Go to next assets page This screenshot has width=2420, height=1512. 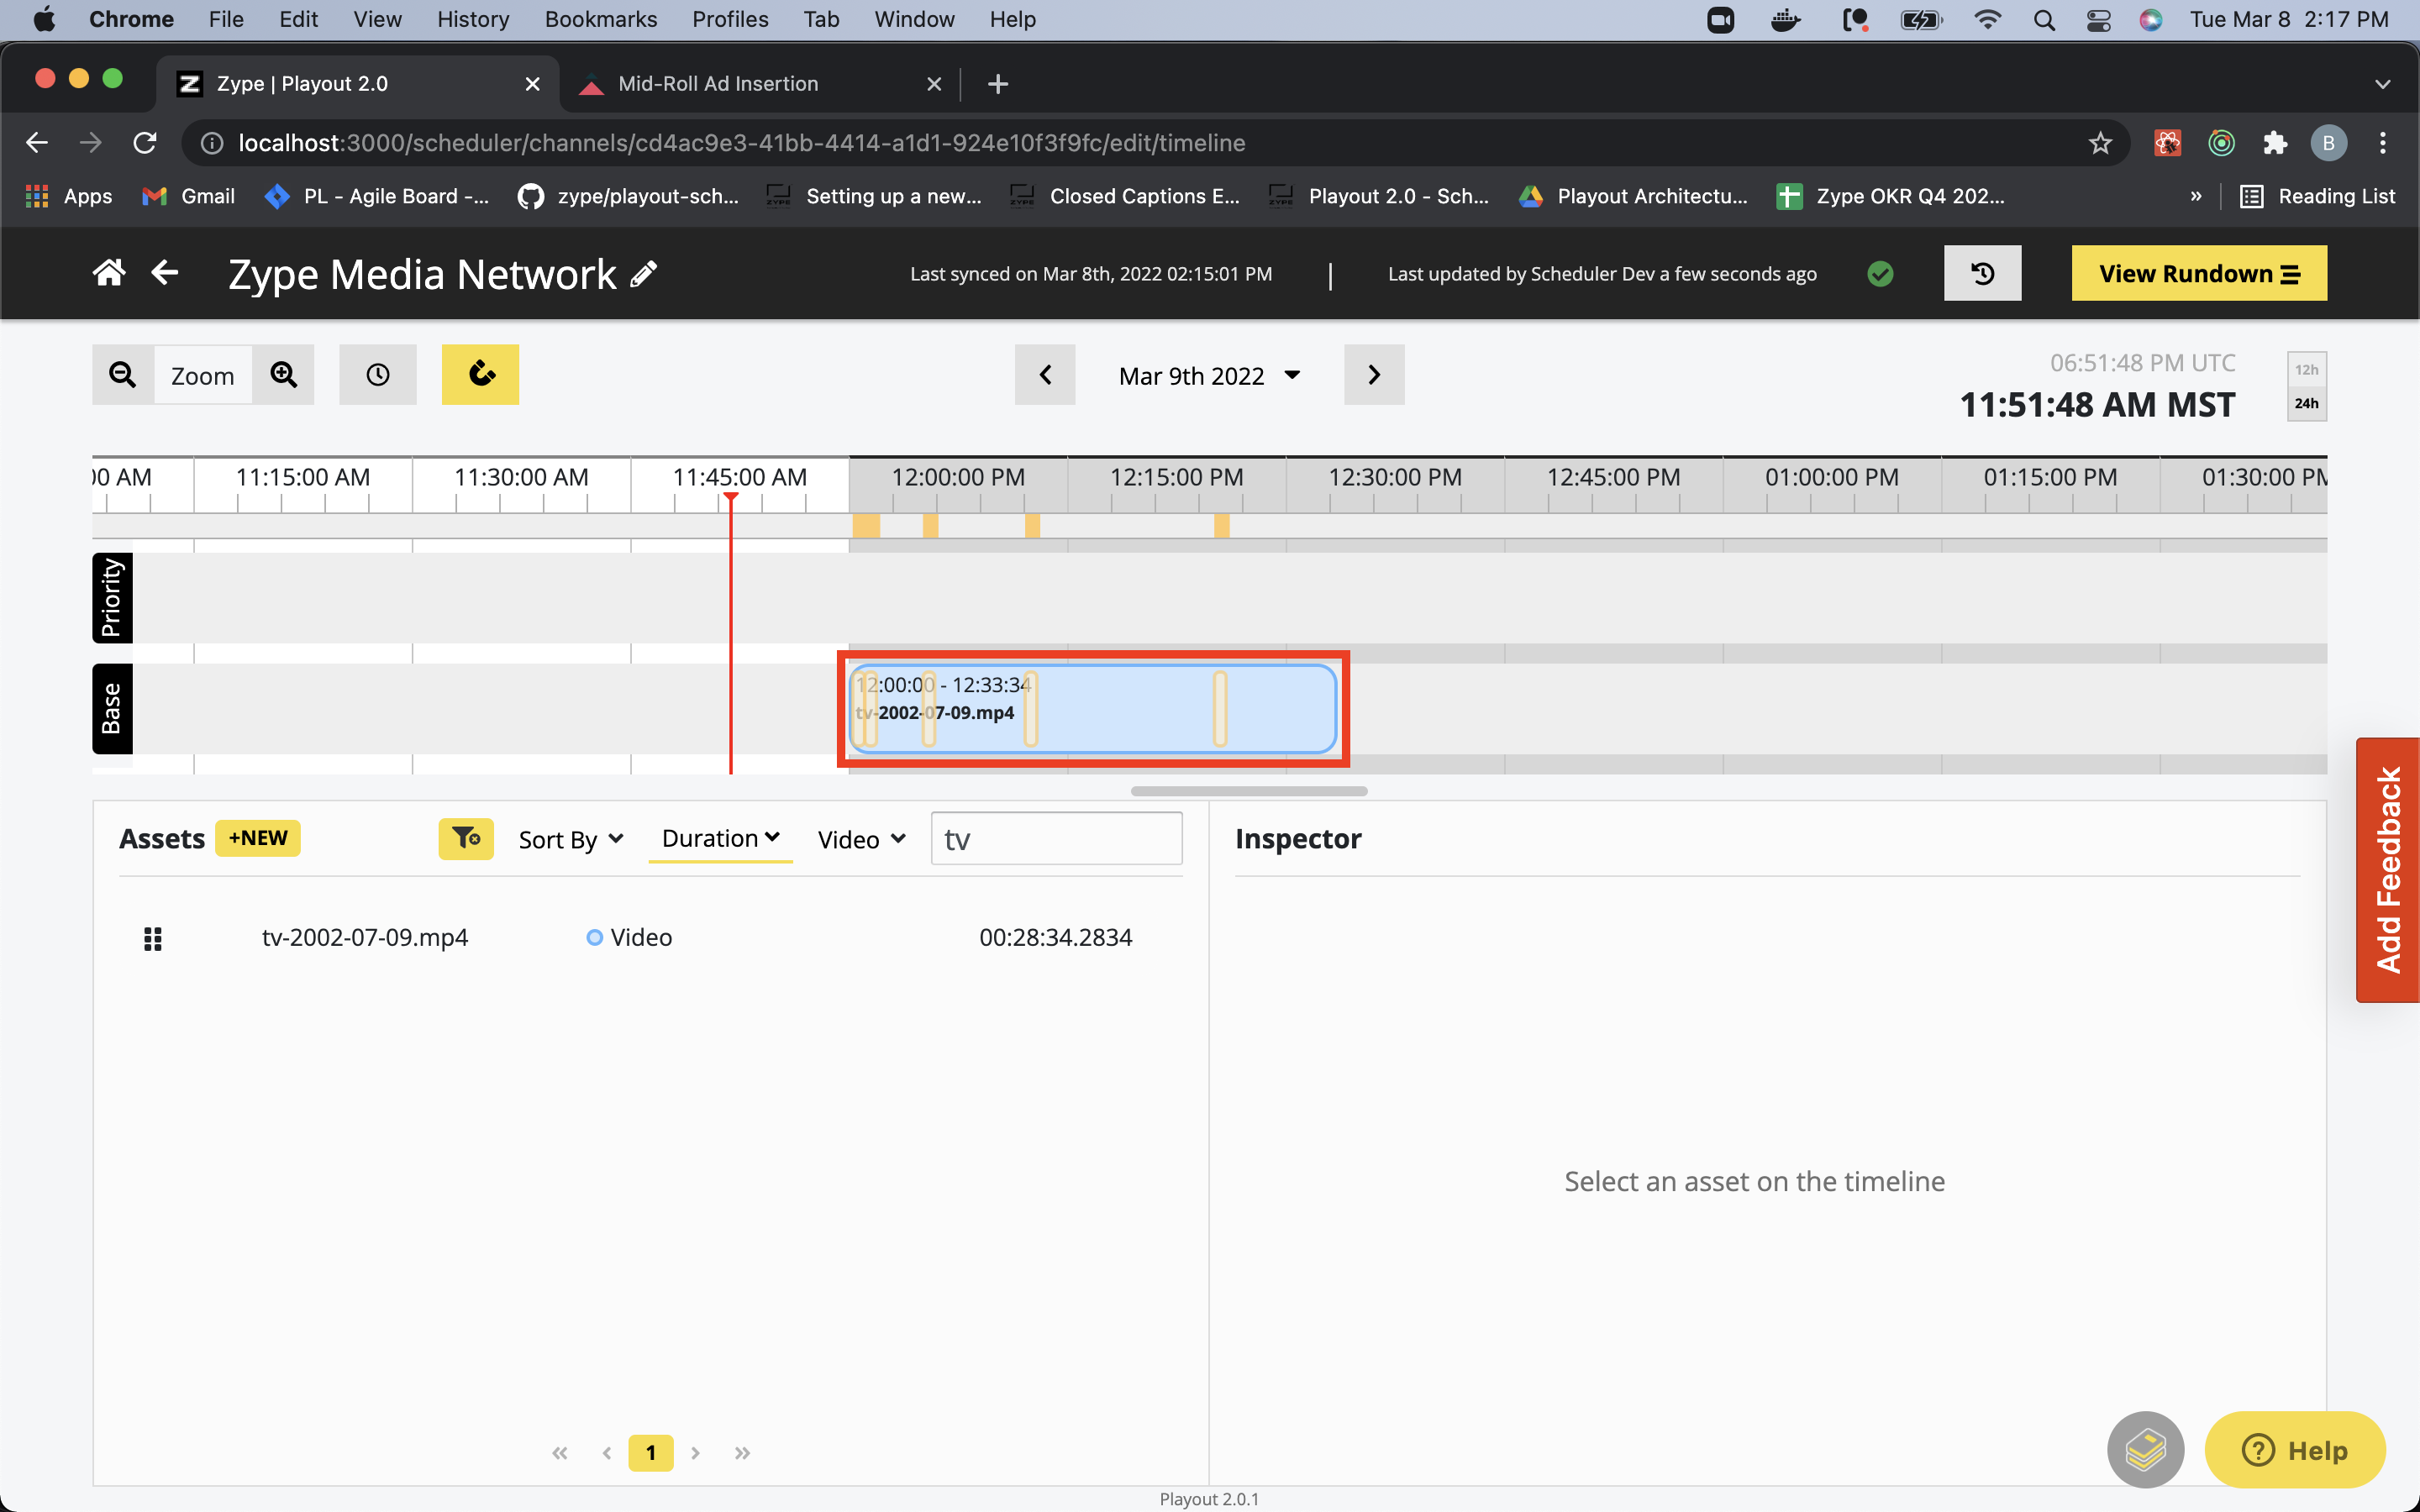click(x=696, y=1453)
